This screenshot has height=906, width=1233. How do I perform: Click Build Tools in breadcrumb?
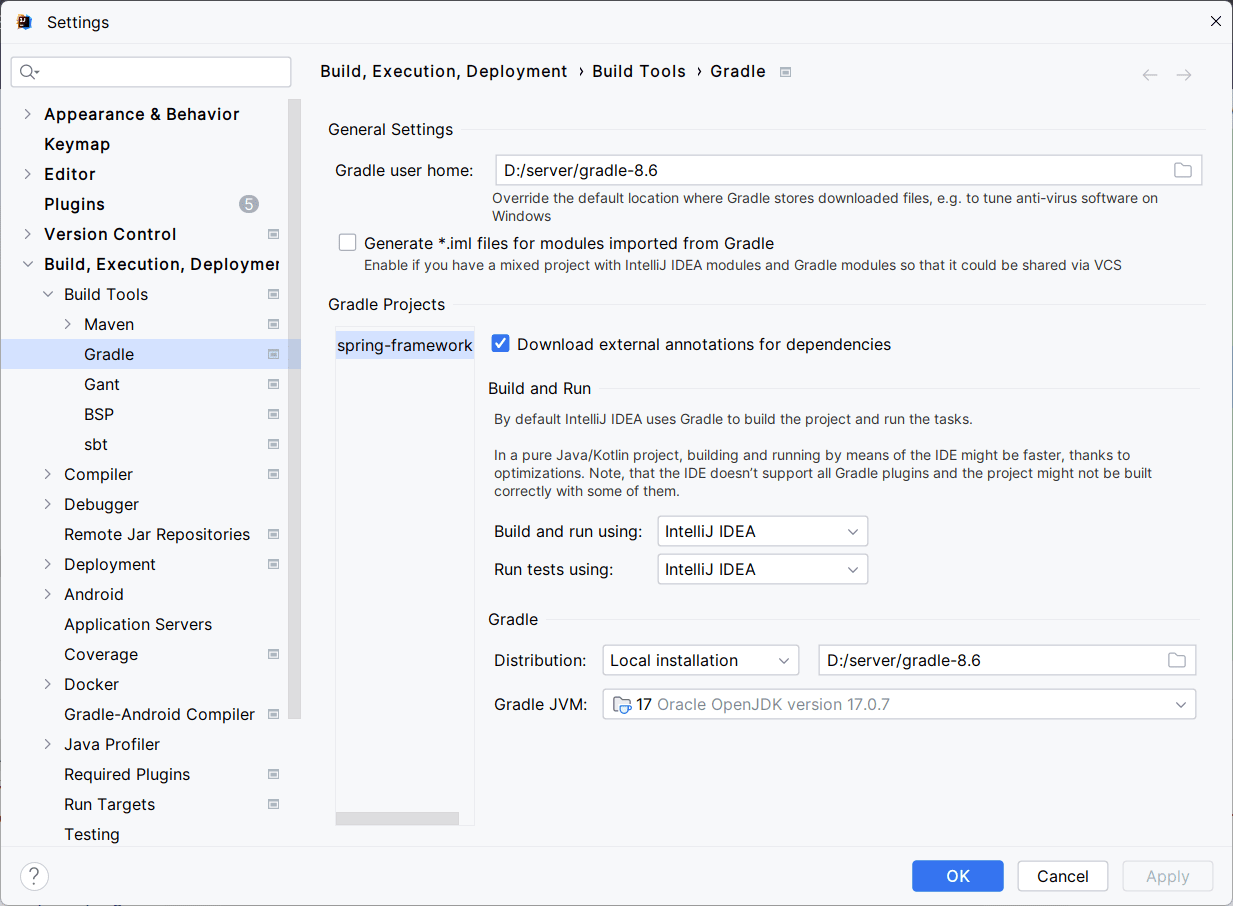tap(639, 71)
